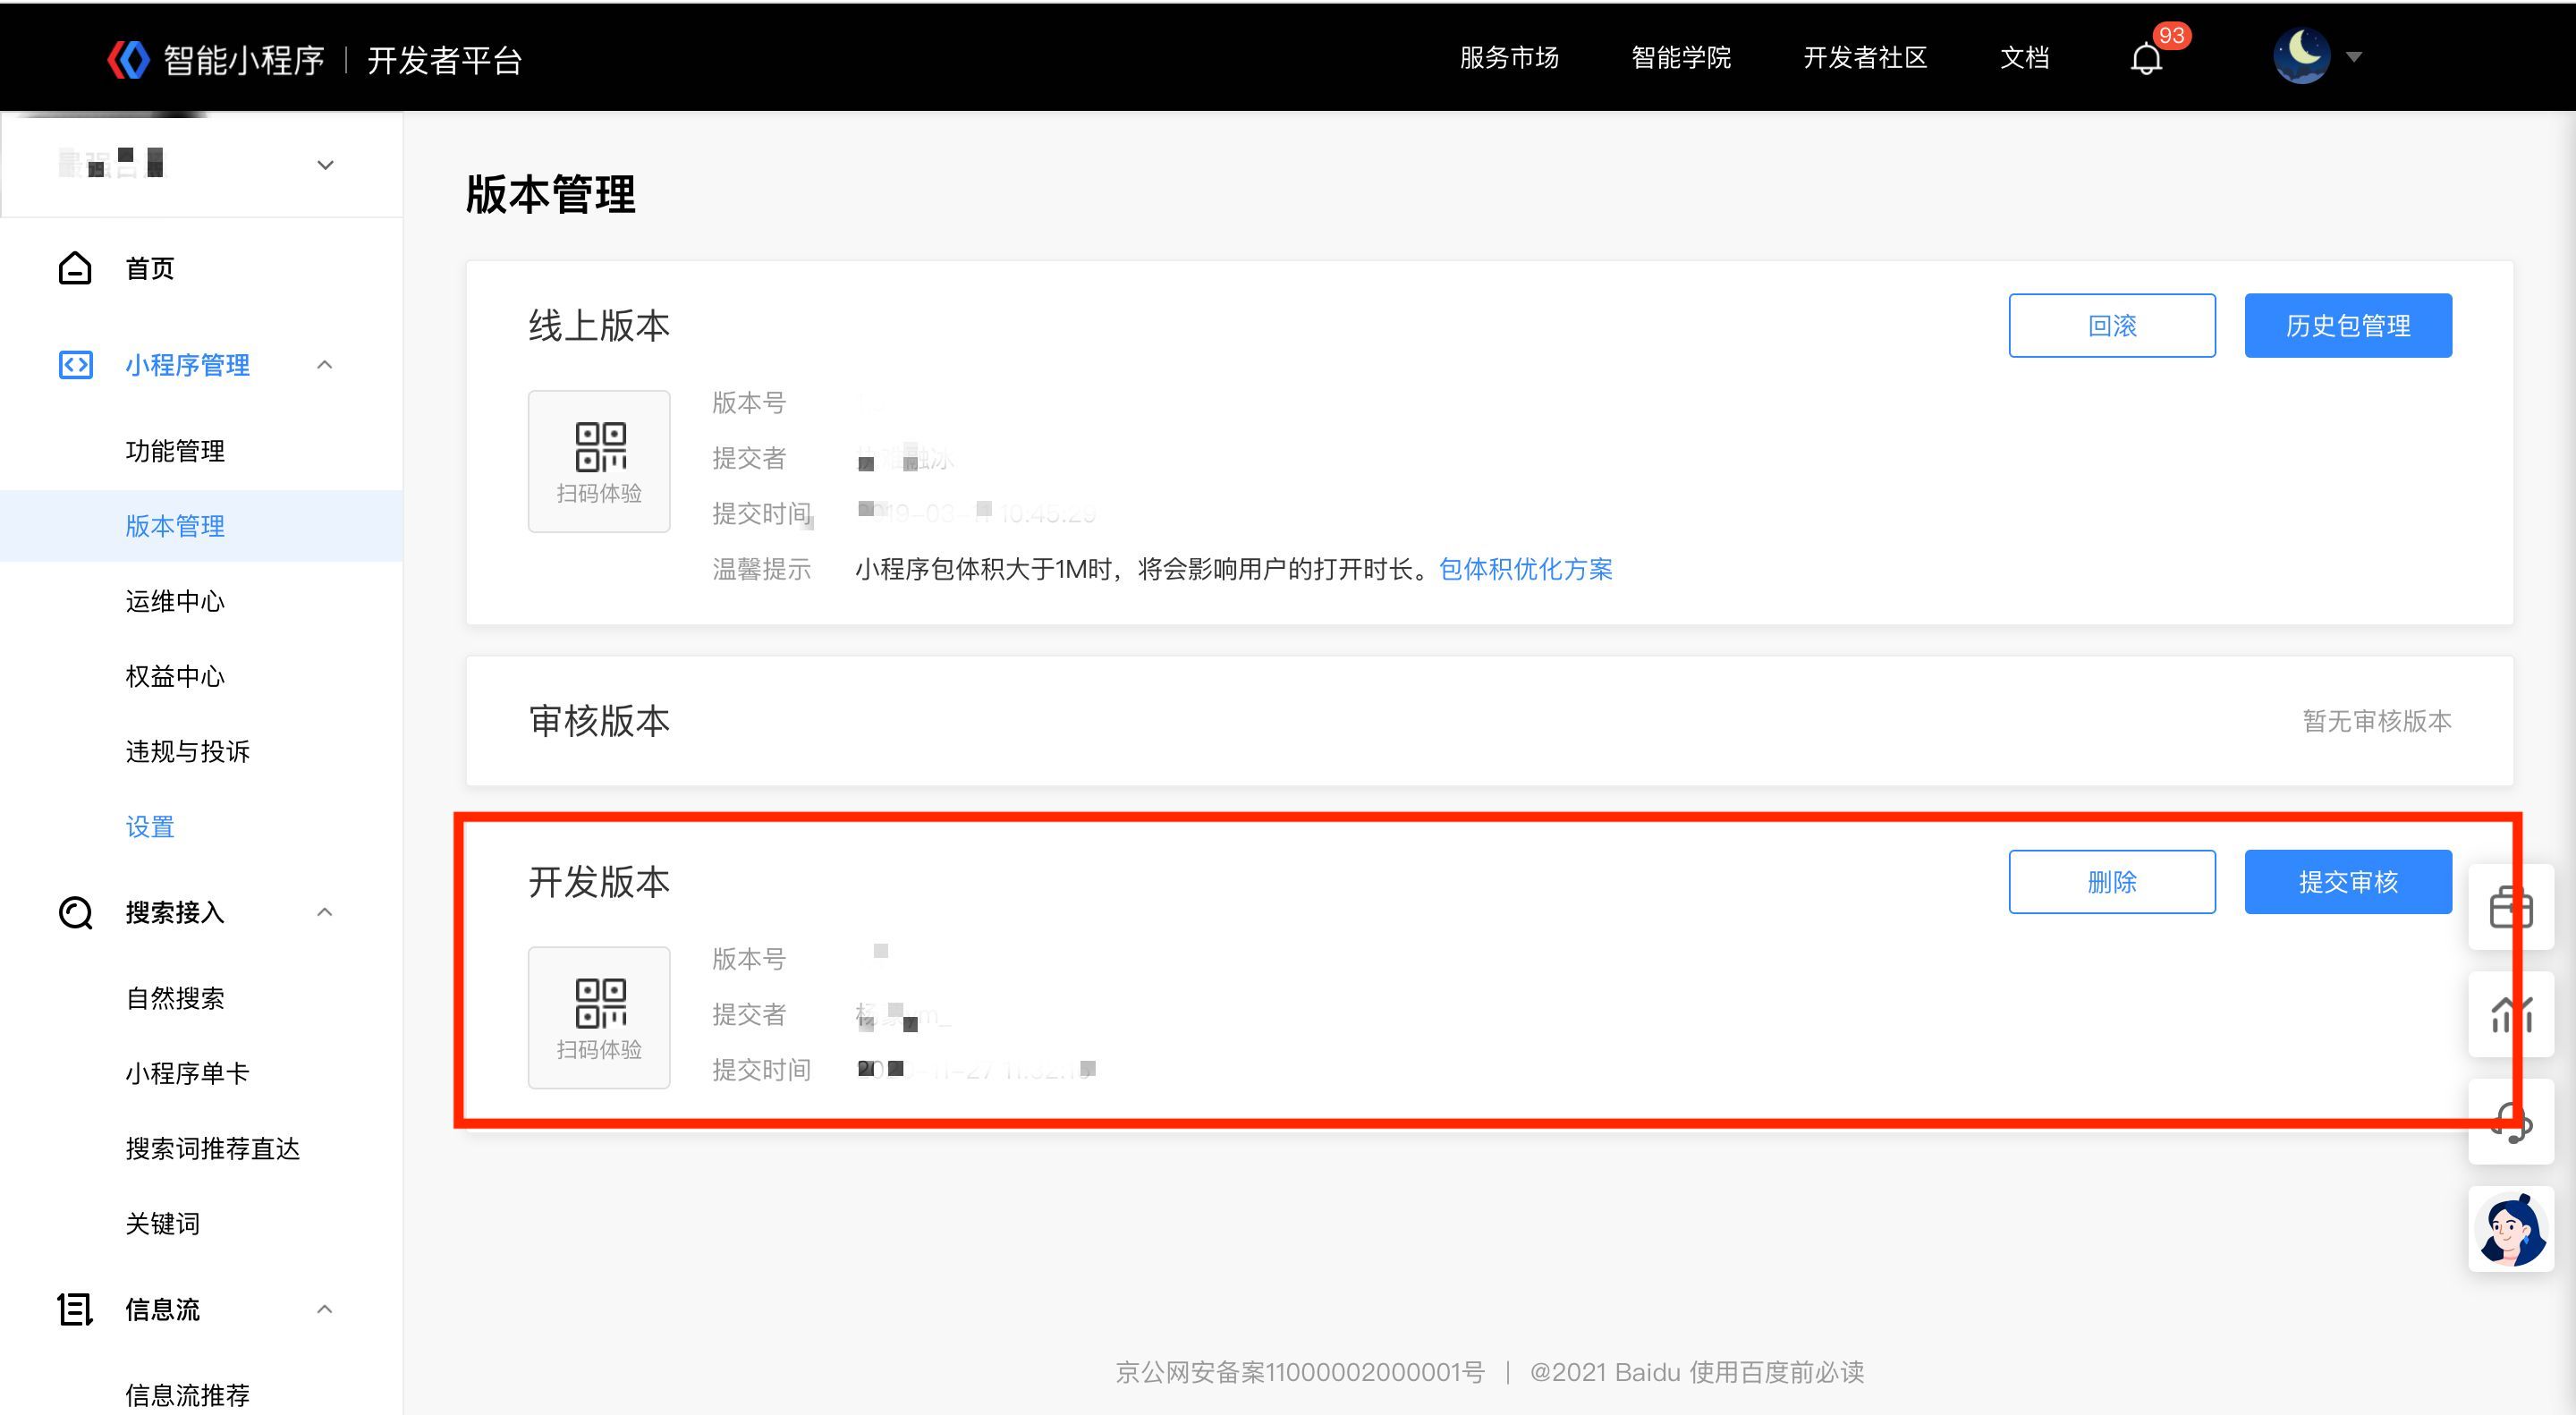Open the 包体积优化方案 link

[x=1525, y=569]
